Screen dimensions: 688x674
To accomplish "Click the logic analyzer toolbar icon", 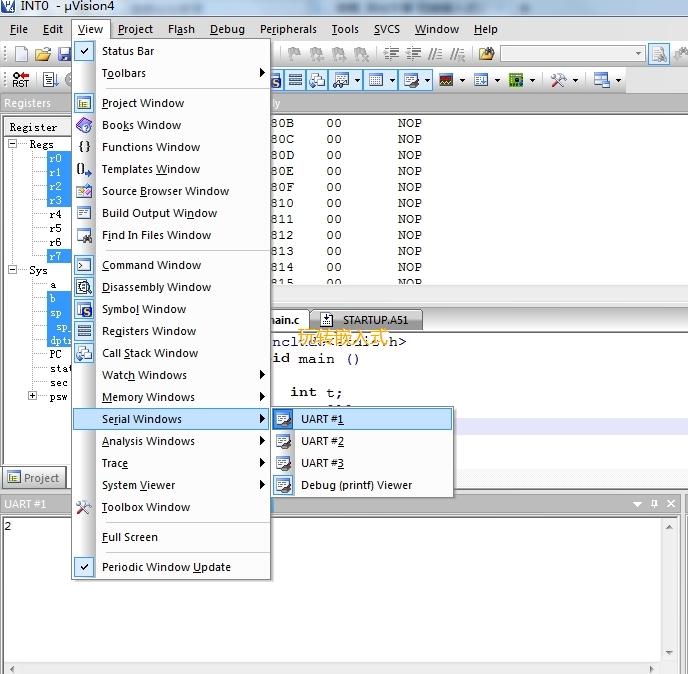I will pyautogui.click(x=446, y=80).
